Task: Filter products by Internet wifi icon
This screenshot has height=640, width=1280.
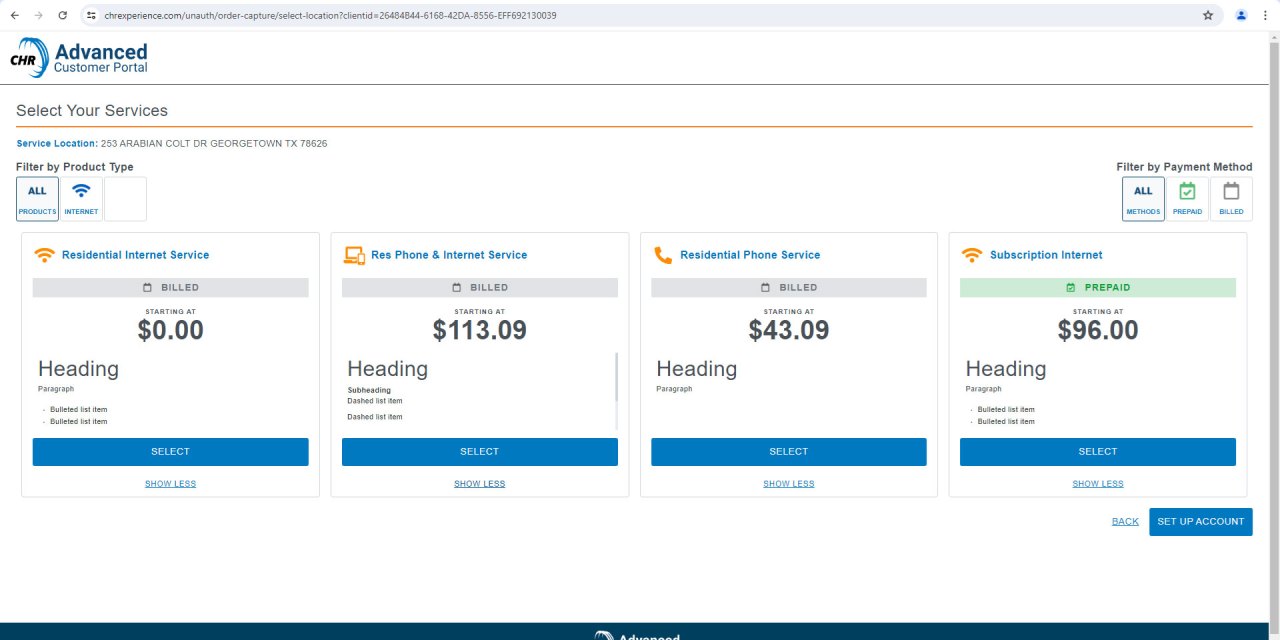Action: pyautogui.click(x=81, y=198)
